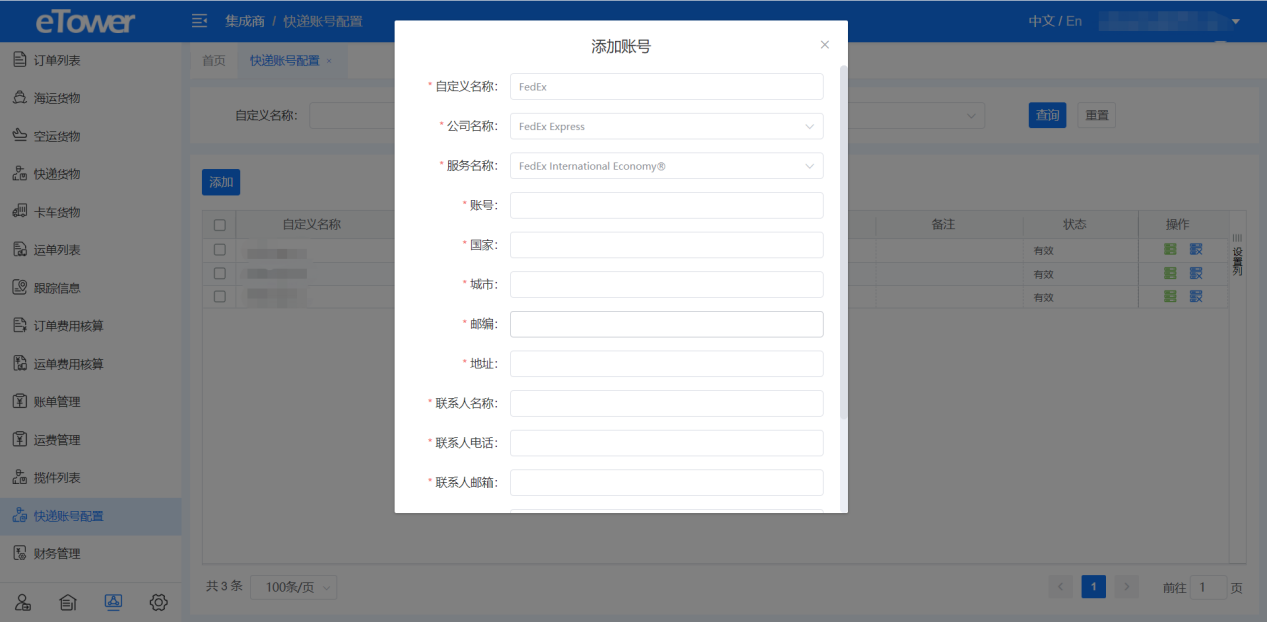Close the 添加账号 dialog
Screen dimensions: 1267x622
[825, 45]
